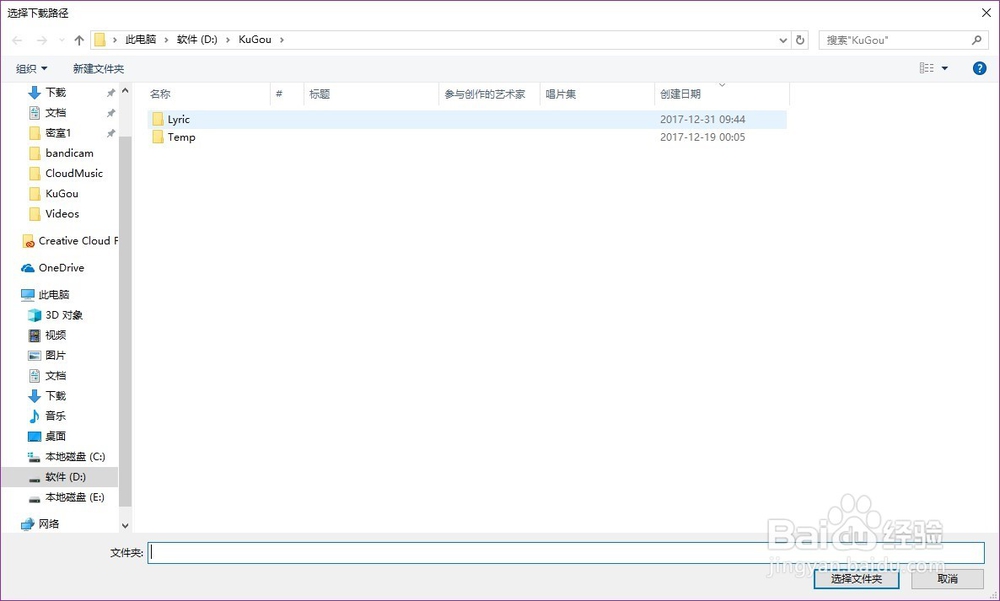Click the pin icon next to 密室1
This screenshot has width=1000, height=601.
[x=111, y=133]
